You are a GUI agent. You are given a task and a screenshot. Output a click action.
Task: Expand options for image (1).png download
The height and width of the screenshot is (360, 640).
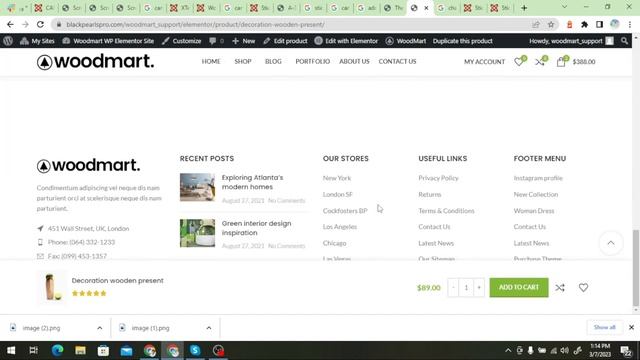[x=209, y=328]
